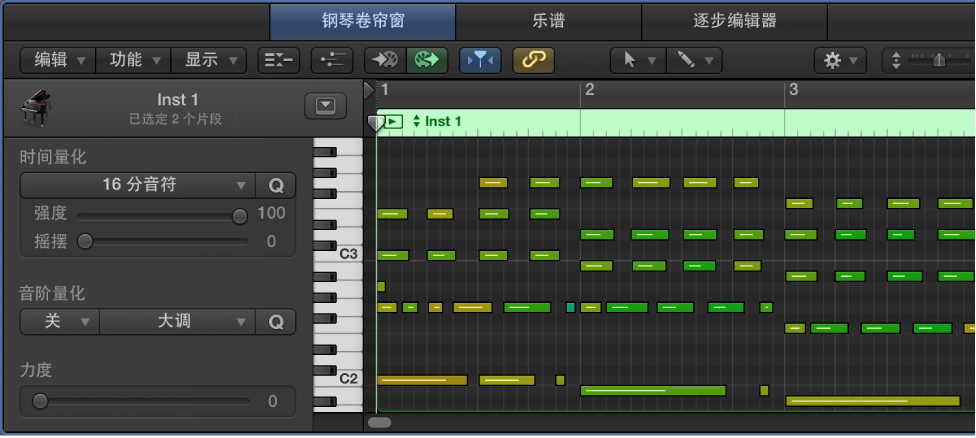Viewport: 976px width, 438px height.
Task: Click the grand piano instrument icon
Action: coord(36,108)
